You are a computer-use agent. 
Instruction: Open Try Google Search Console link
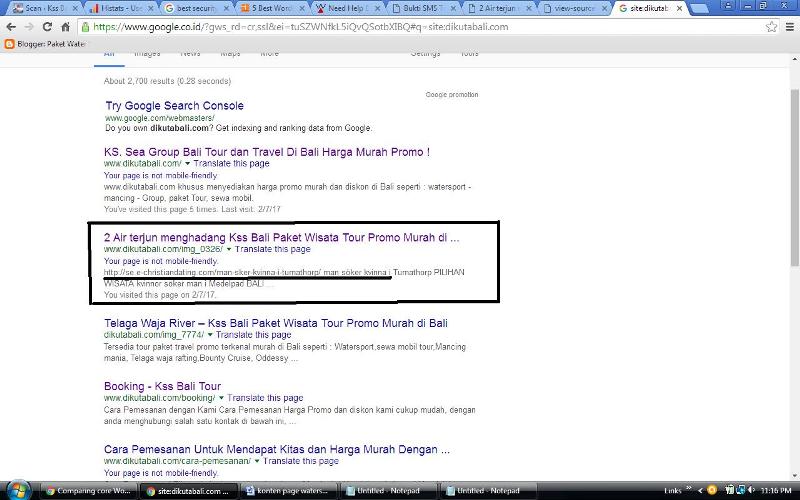coord(174,106)
